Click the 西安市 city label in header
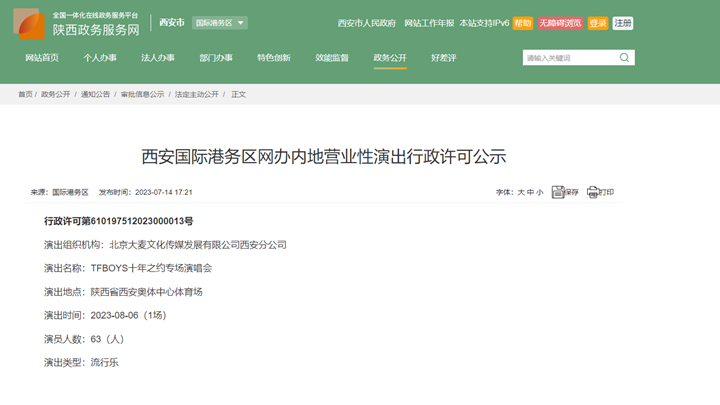Screen dimensions: 720x405 [172, 22]
